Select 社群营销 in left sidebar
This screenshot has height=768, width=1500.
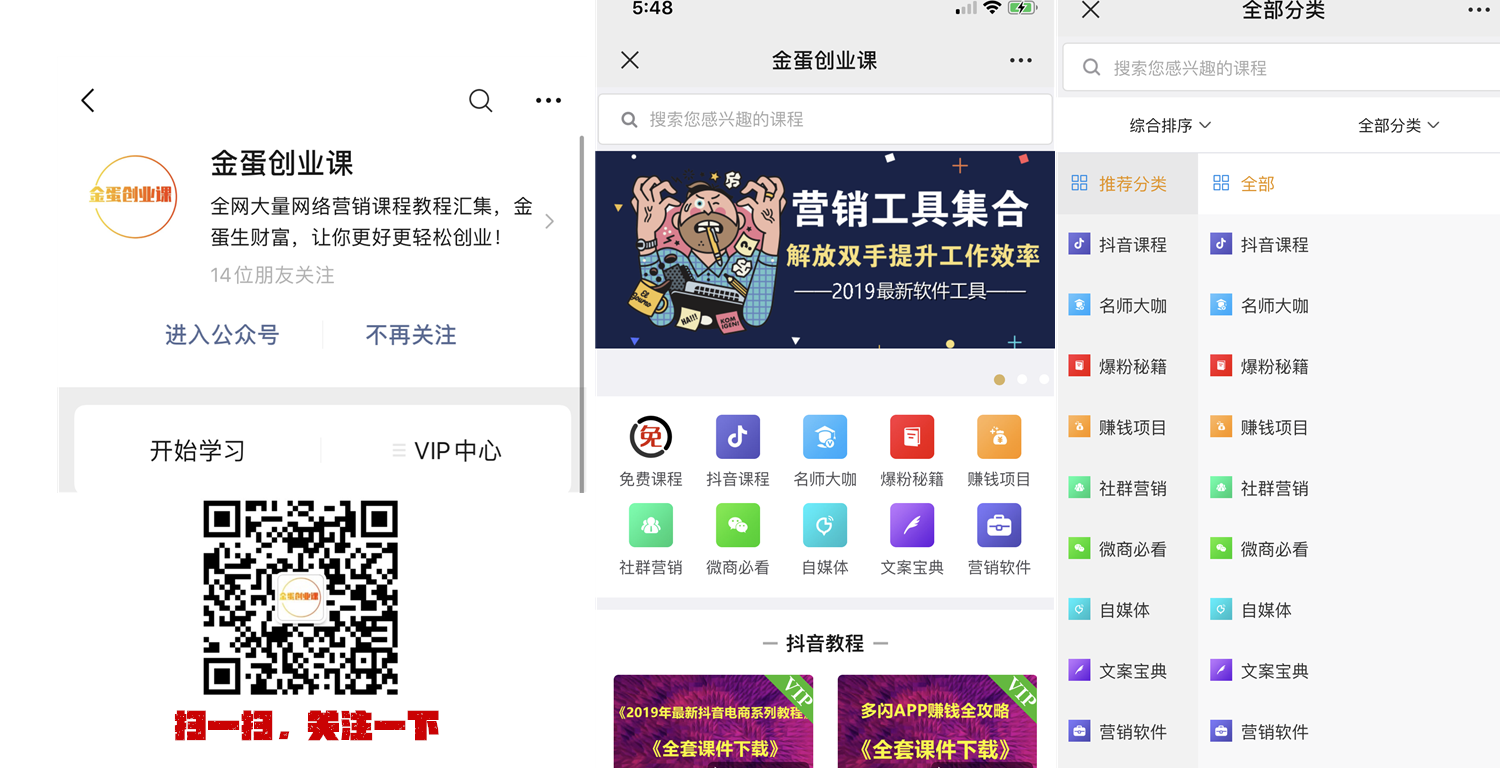coord(1128,489)
